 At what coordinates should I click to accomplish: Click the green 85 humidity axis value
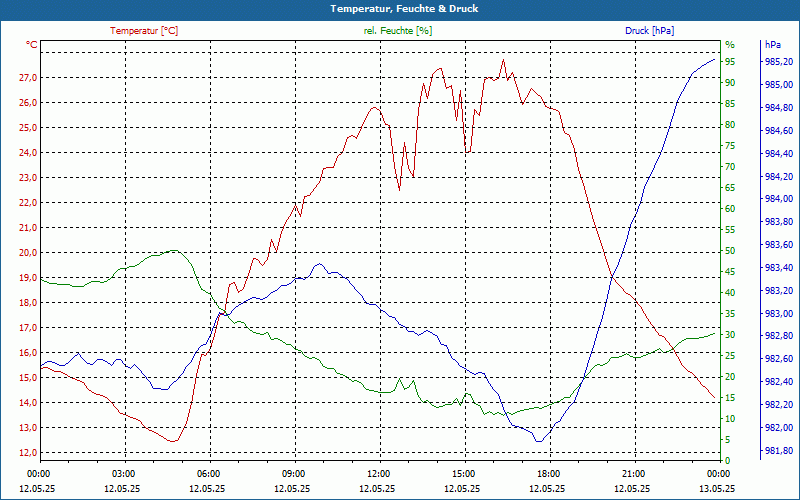coord(730,104)
